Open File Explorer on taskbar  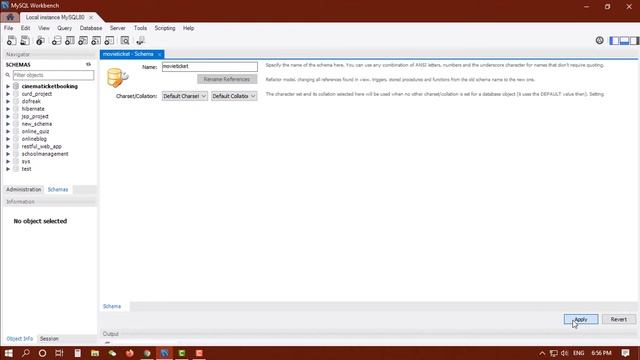point(95,353)
